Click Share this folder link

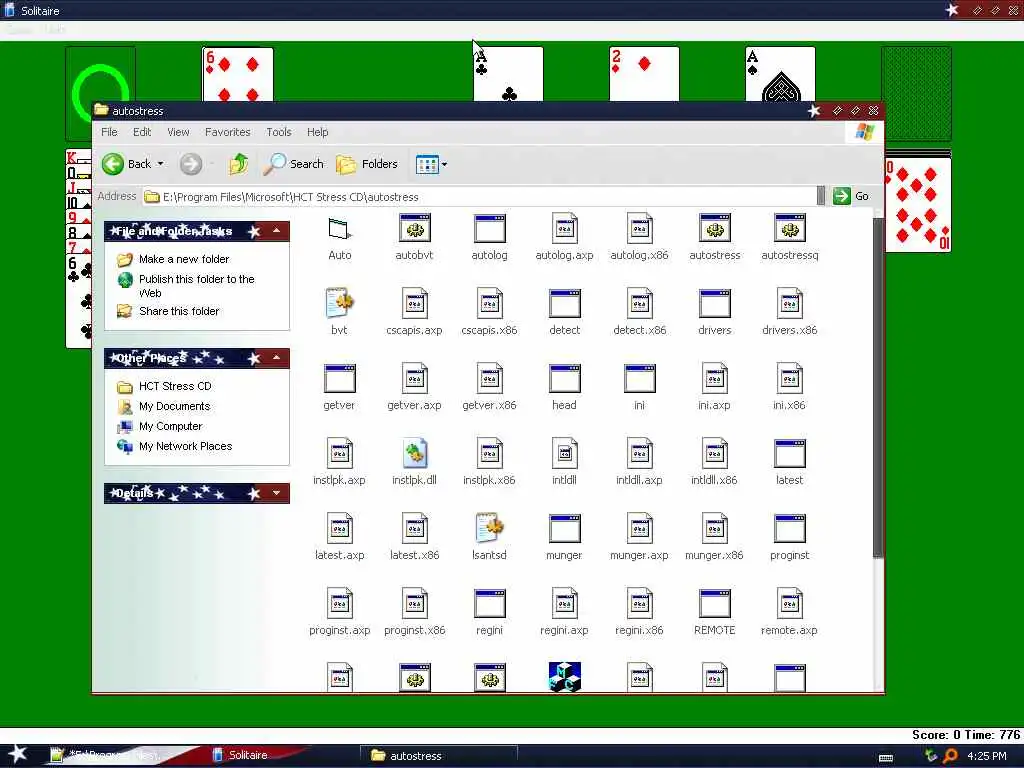tap(179, 311)
